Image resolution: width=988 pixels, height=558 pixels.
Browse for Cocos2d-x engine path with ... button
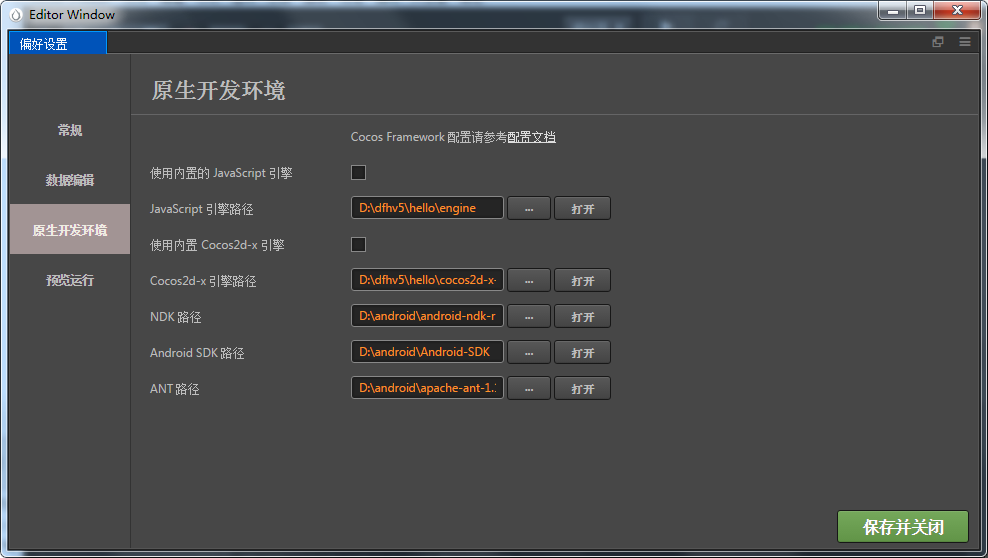[529, 280]
